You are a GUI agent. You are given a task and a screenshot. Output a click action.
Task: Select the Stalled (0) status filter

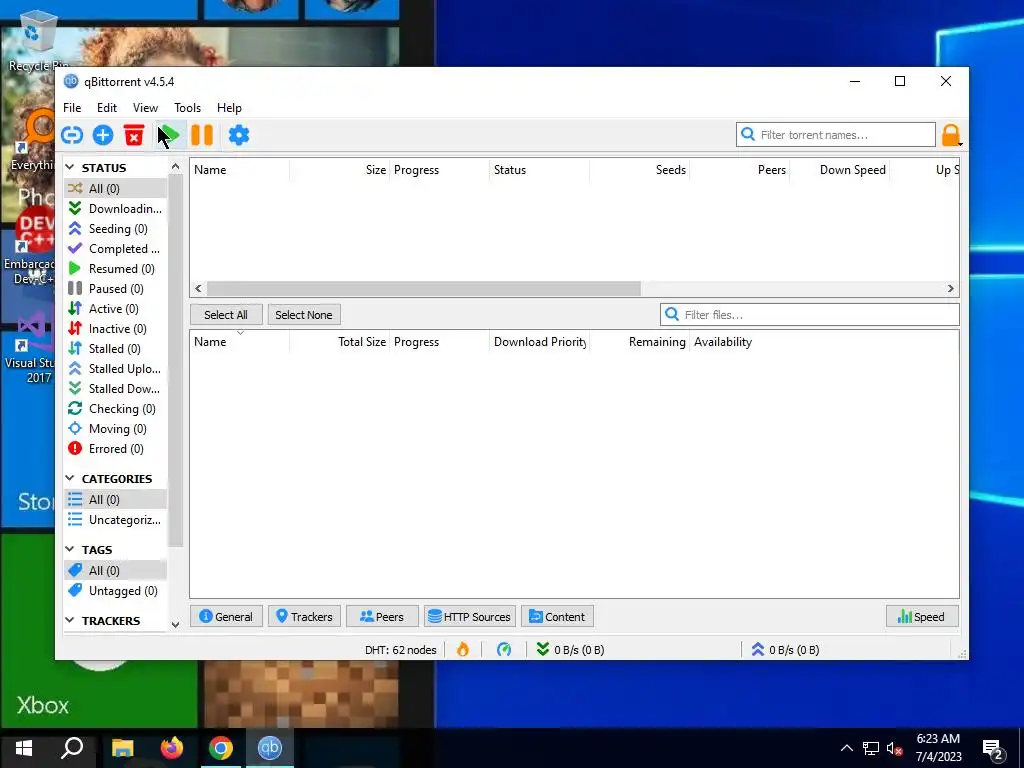(116, 349)
